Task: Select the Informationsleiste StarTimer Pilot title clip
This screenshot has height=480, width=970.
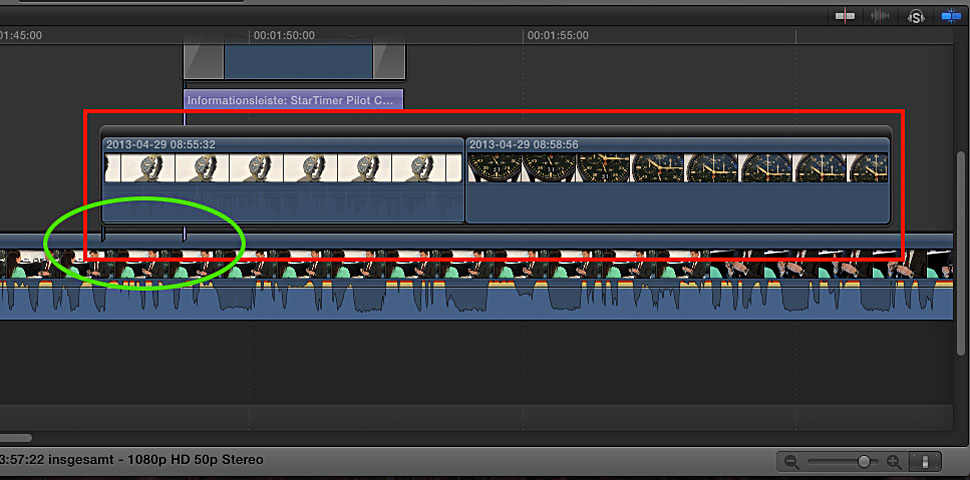Action: 293,100
